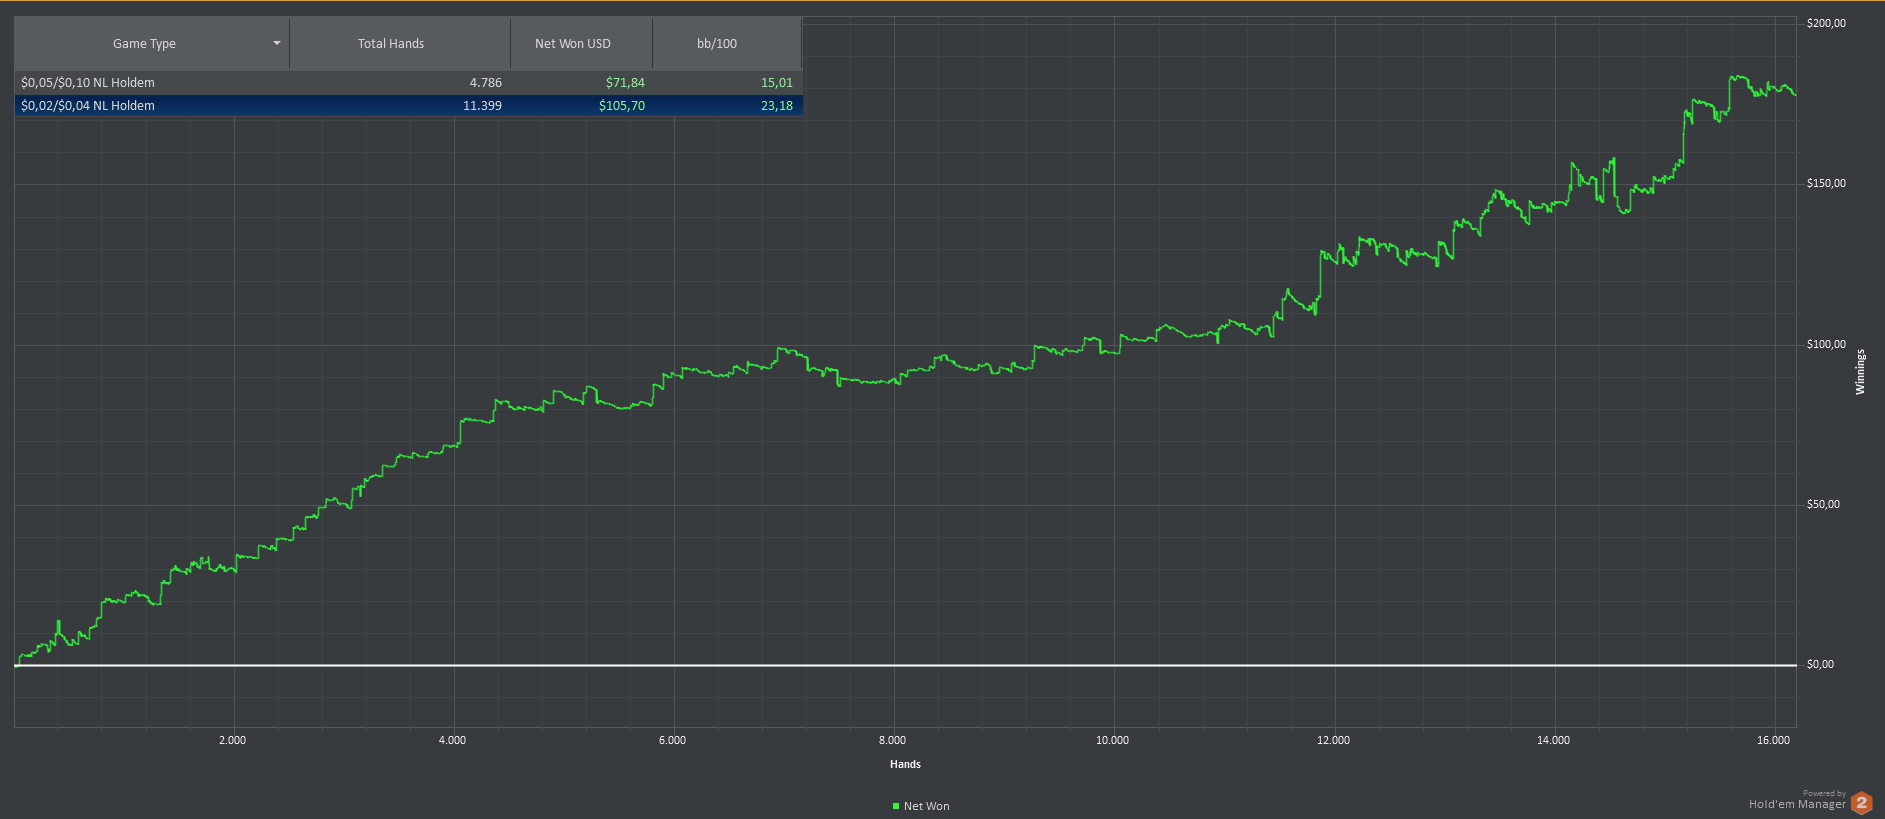The image size is (1885, 819).
Task: Click the 23,18 bb/100 cell
Action: coord(777,106)
